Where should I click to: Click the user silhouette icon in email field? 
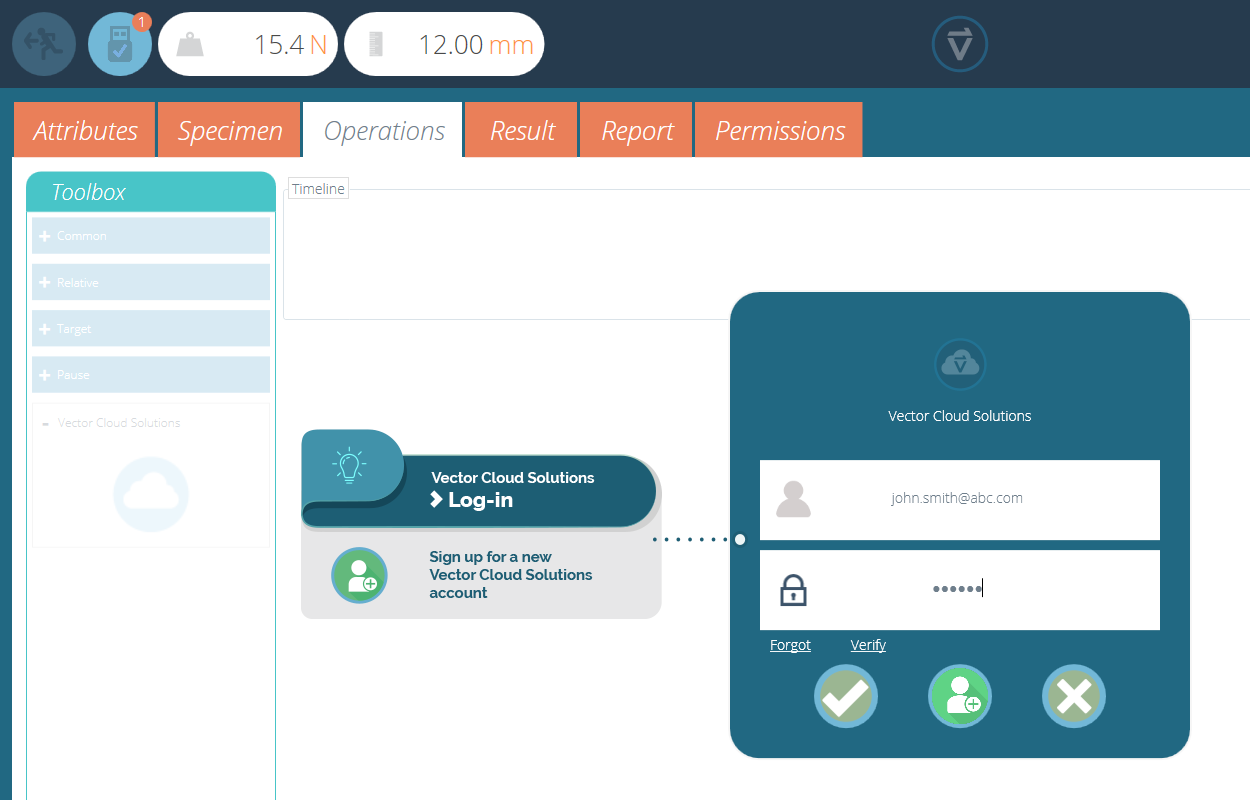(794, 499)
